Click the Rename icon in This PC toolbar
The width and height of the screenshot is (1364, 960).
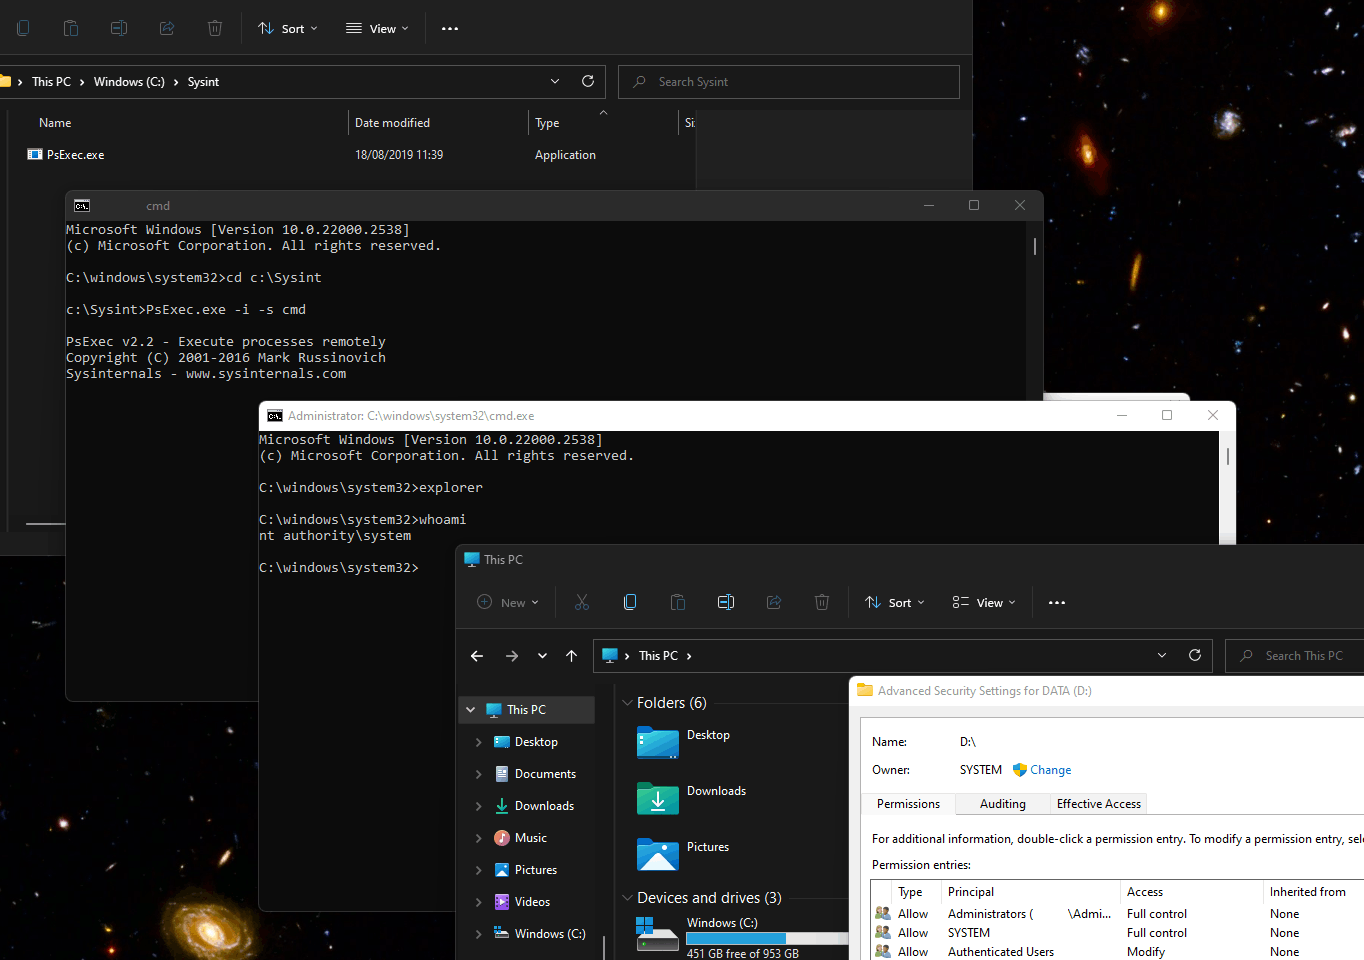point(726,602)
